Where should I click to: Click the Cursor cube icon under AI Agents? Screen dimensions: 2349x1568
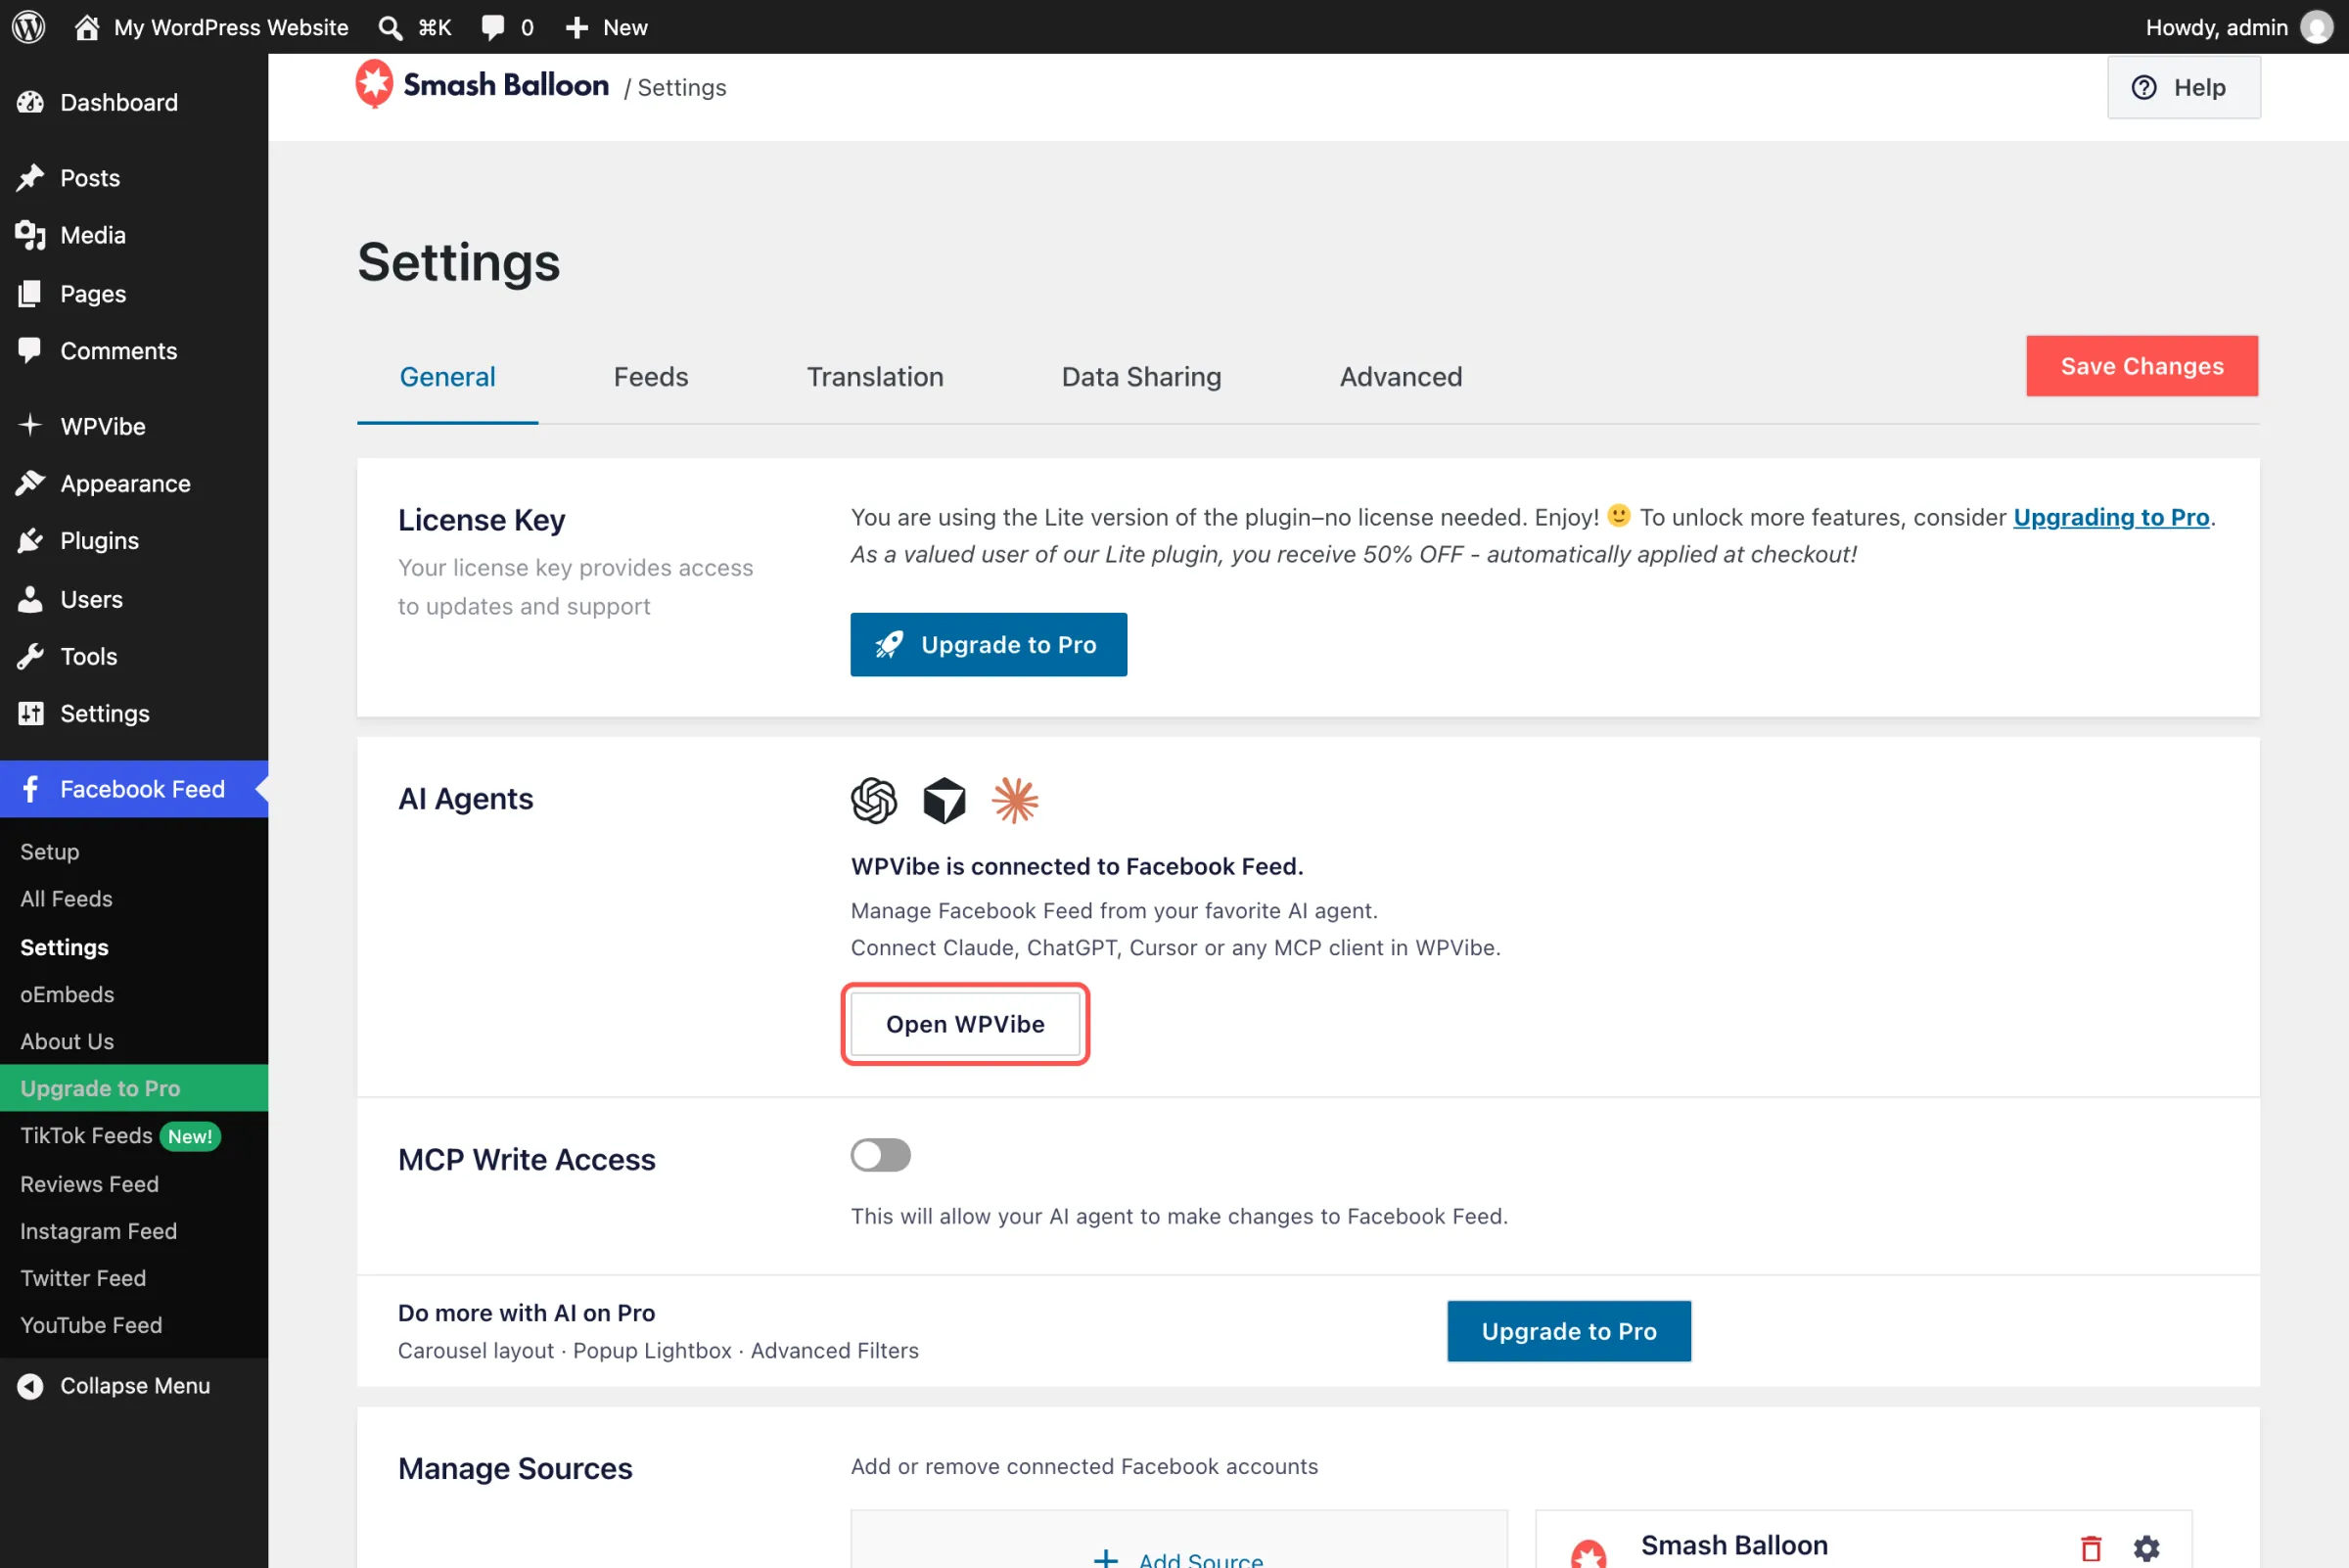pos(944,800)
